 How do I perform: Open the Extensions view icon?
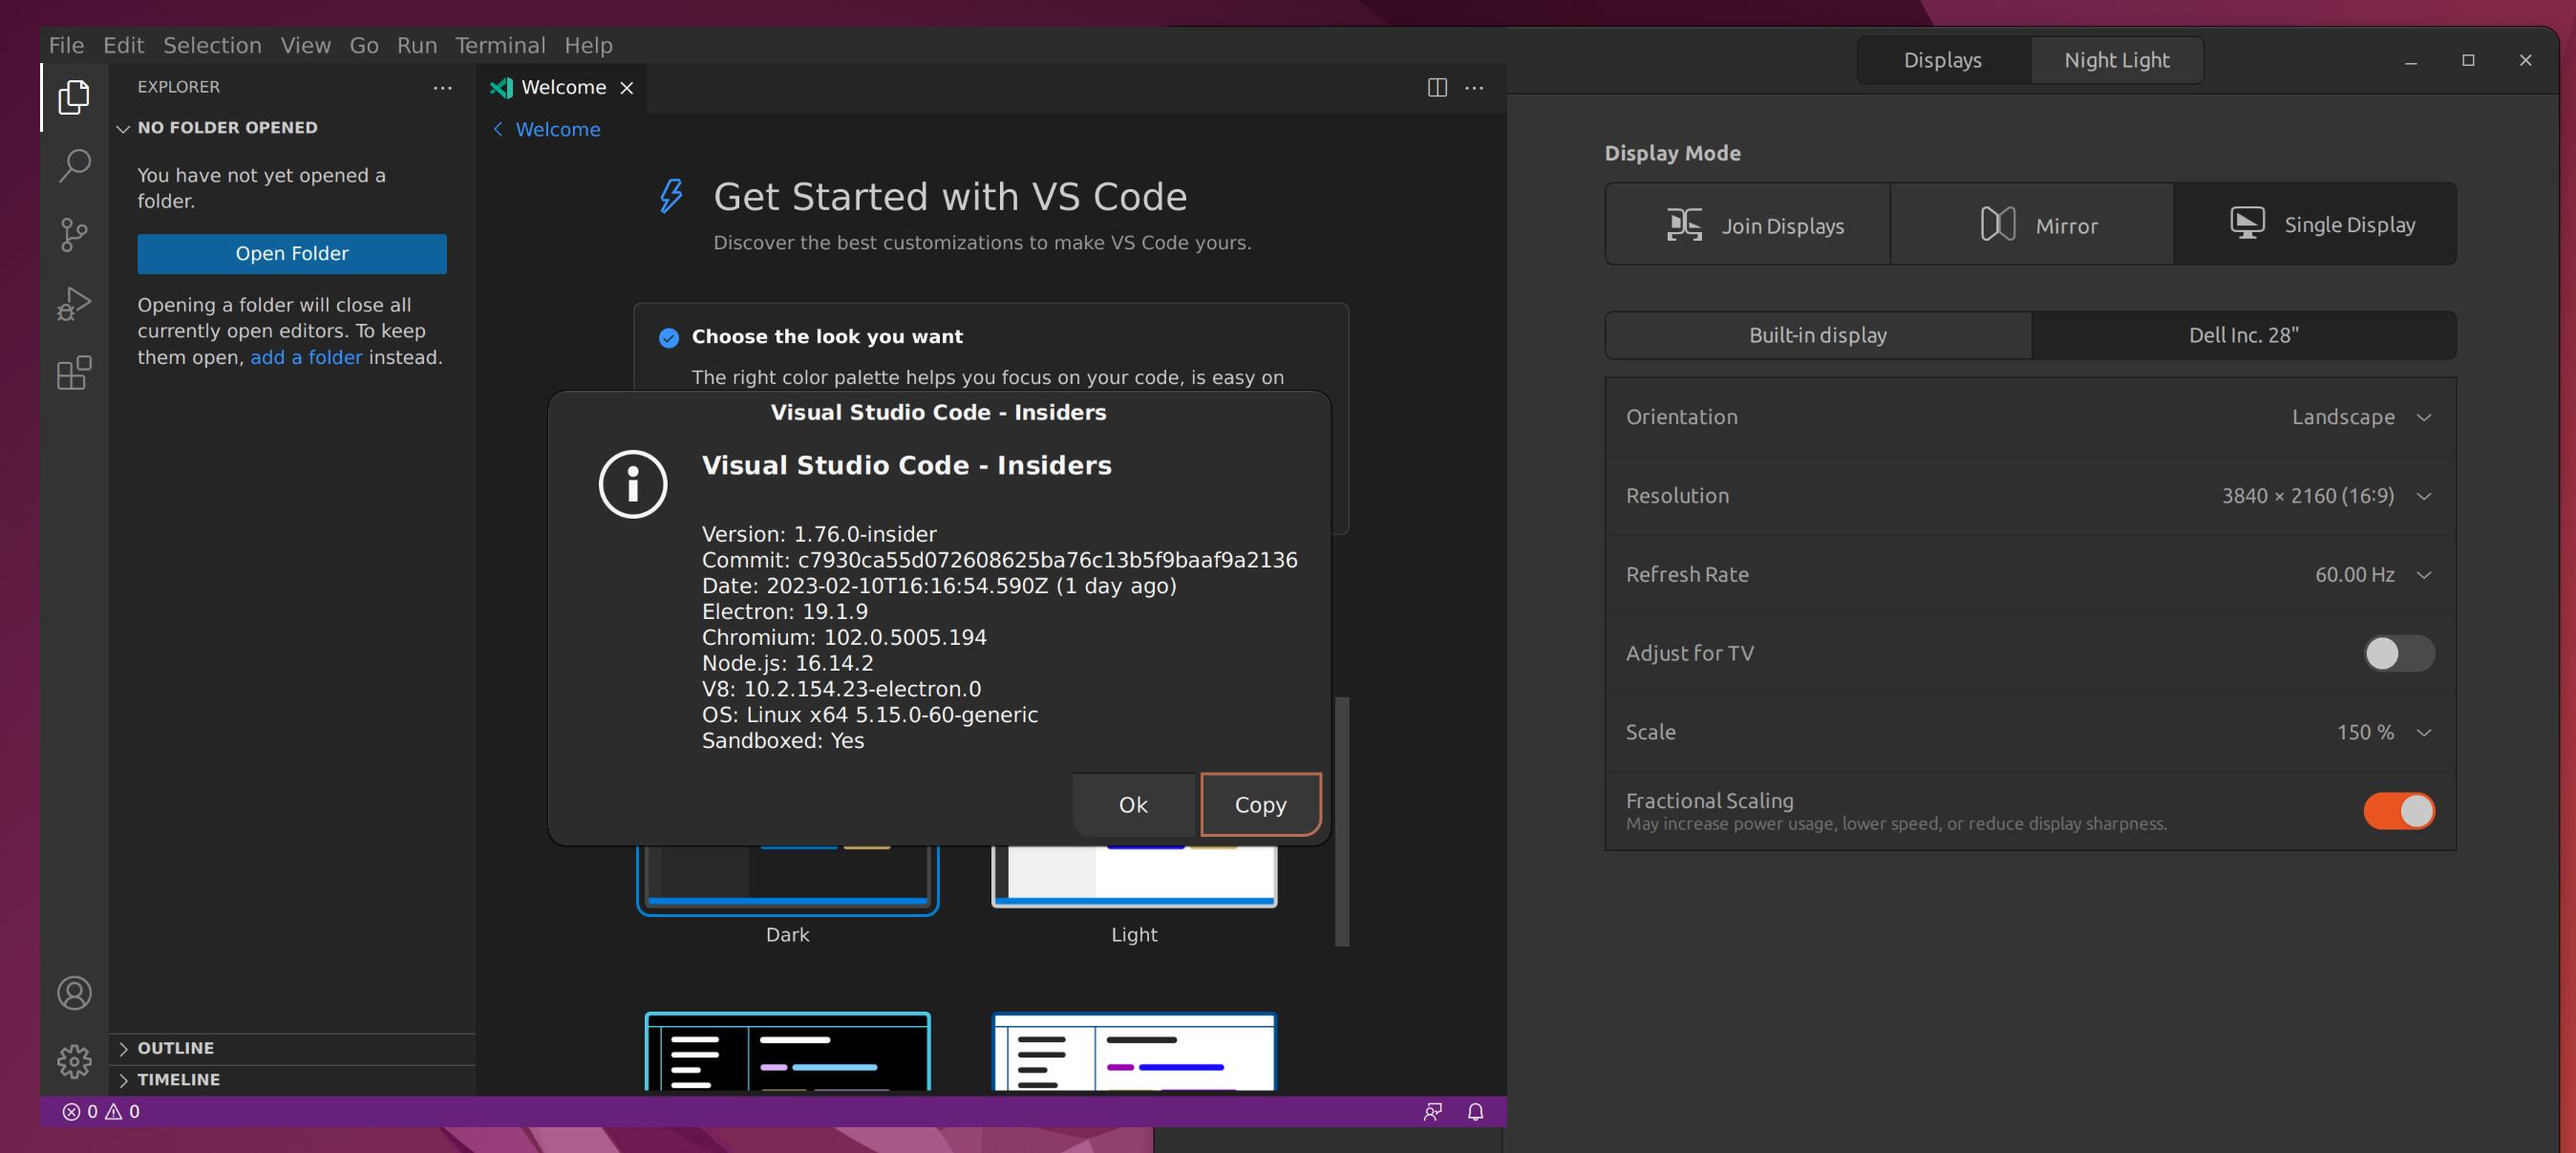click(x=74, y=372)
